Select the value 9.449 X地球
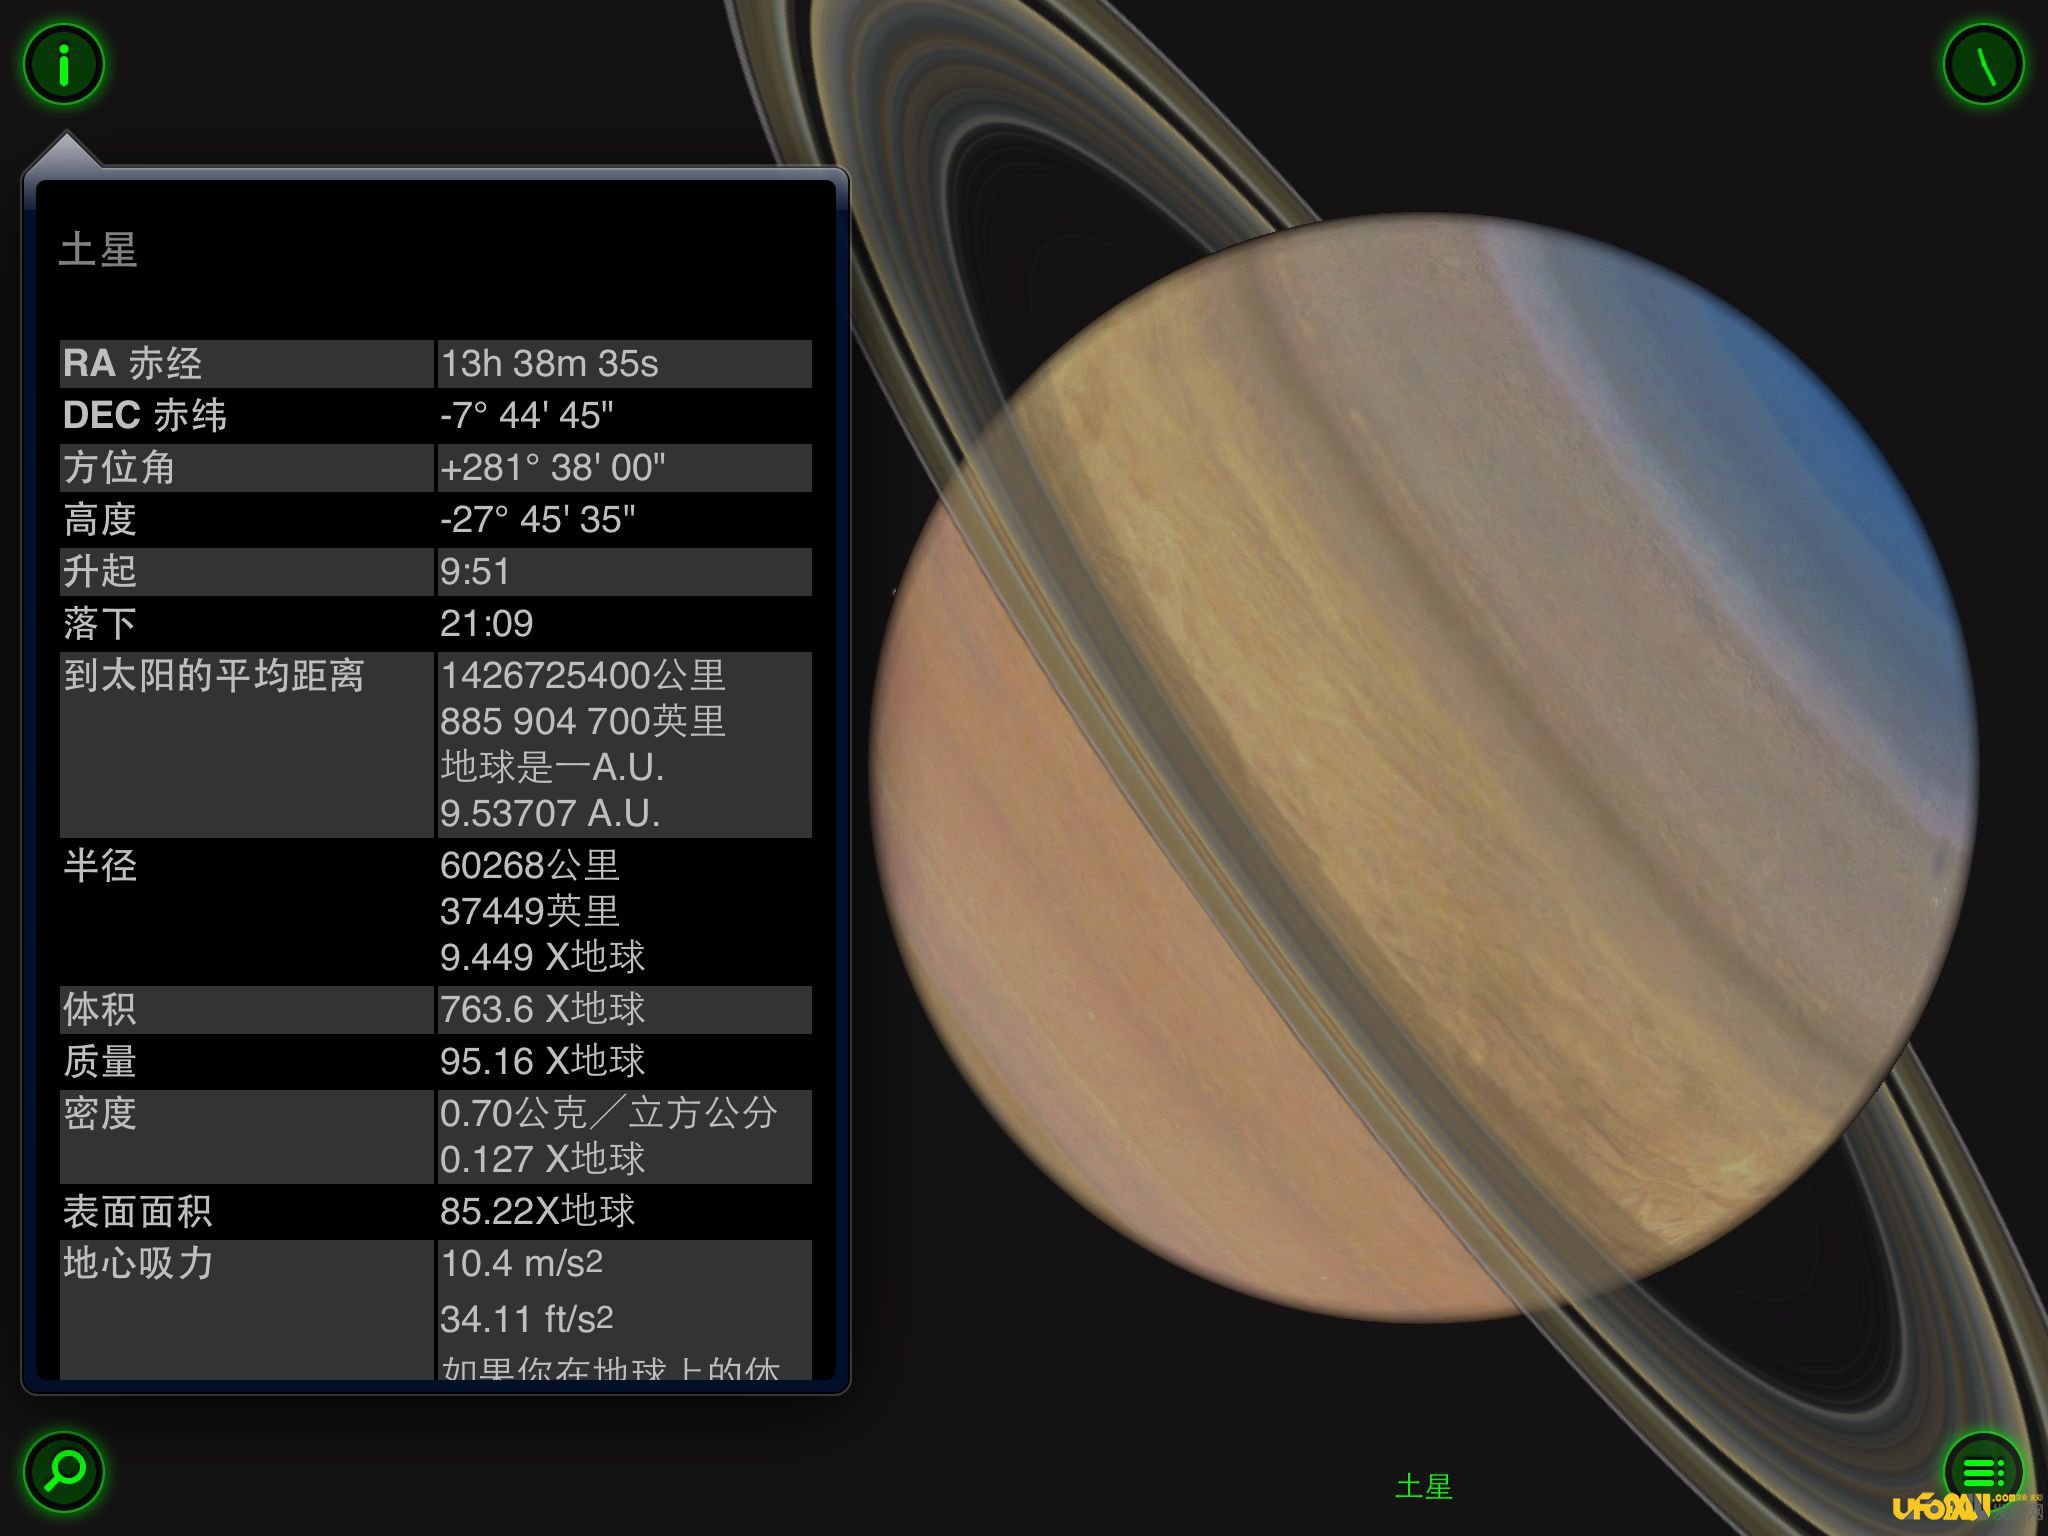Viewport: 2048px width, 1536px height. 543,957
